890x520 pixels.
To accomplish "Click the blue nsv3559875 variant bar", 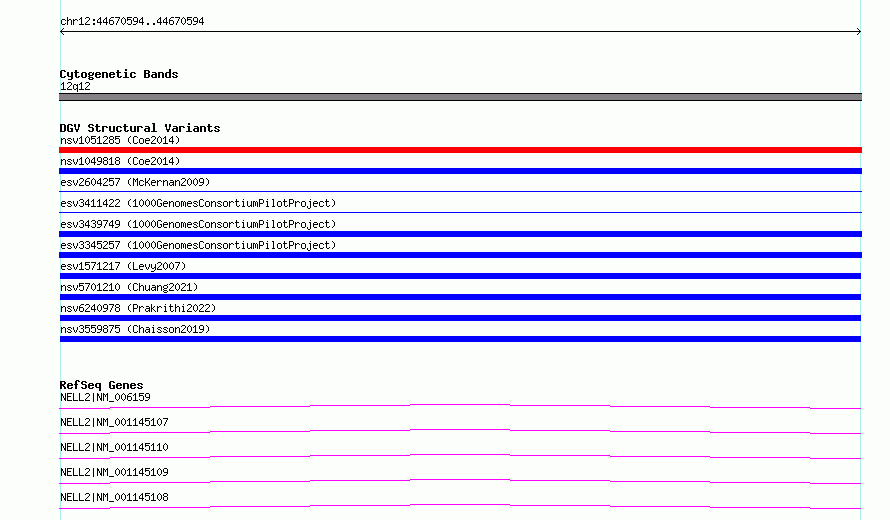I will click(x=460, y=339).
